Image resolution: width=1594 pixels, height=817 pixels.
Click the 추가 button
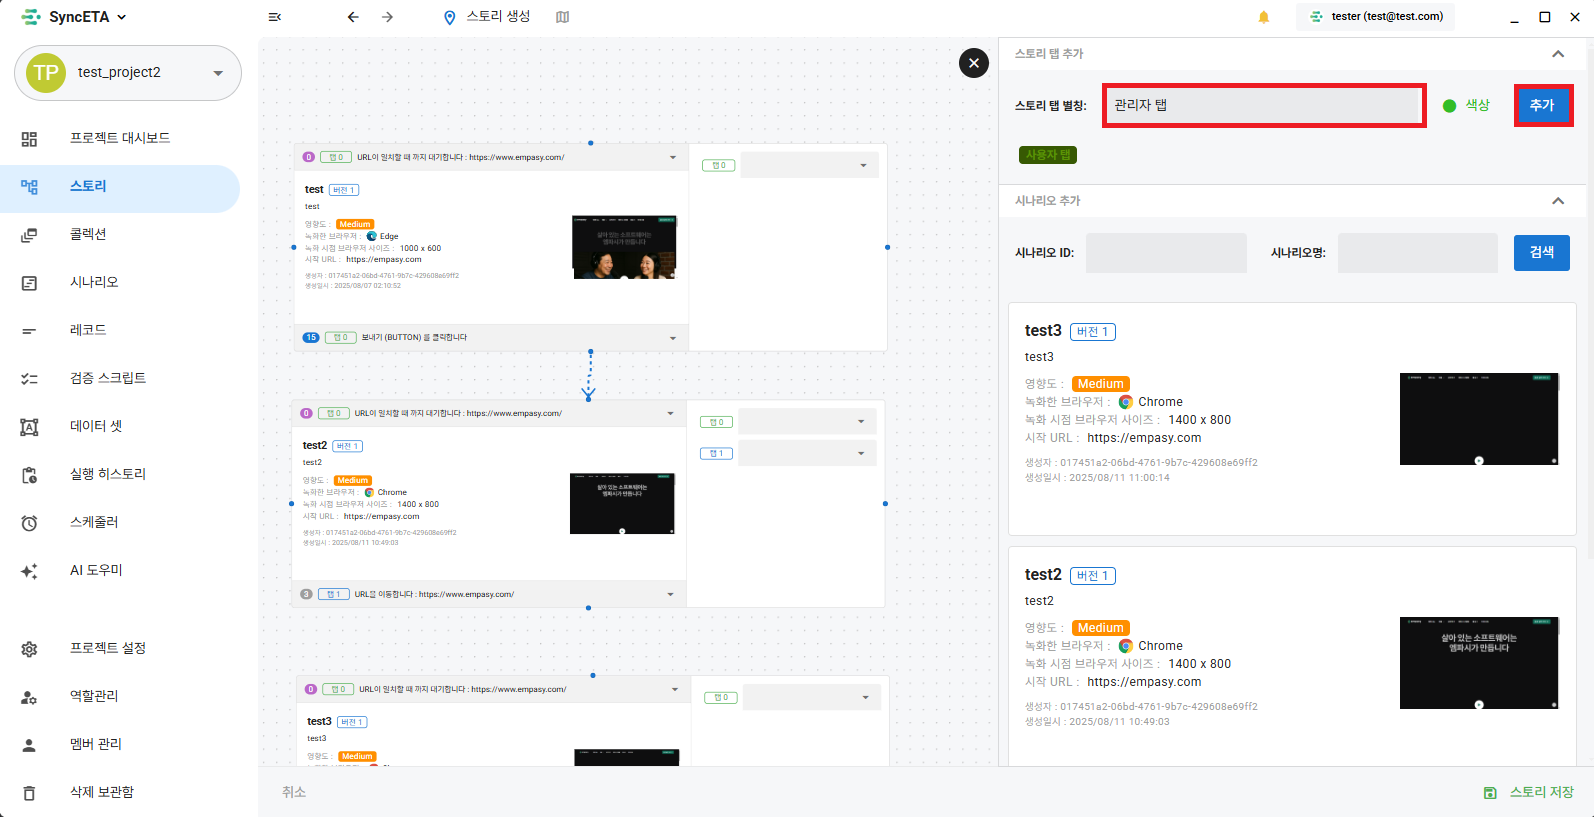click(1542, 105)
